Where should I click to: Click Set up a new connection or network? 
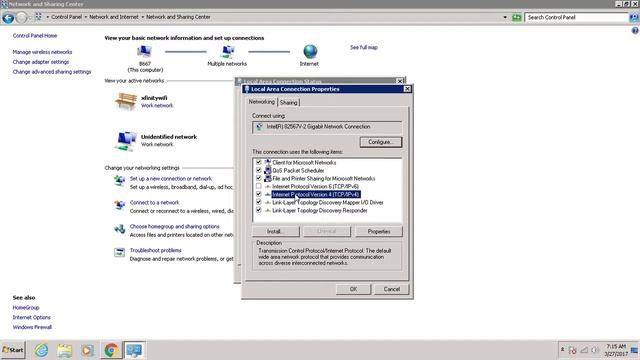[171, 179]
